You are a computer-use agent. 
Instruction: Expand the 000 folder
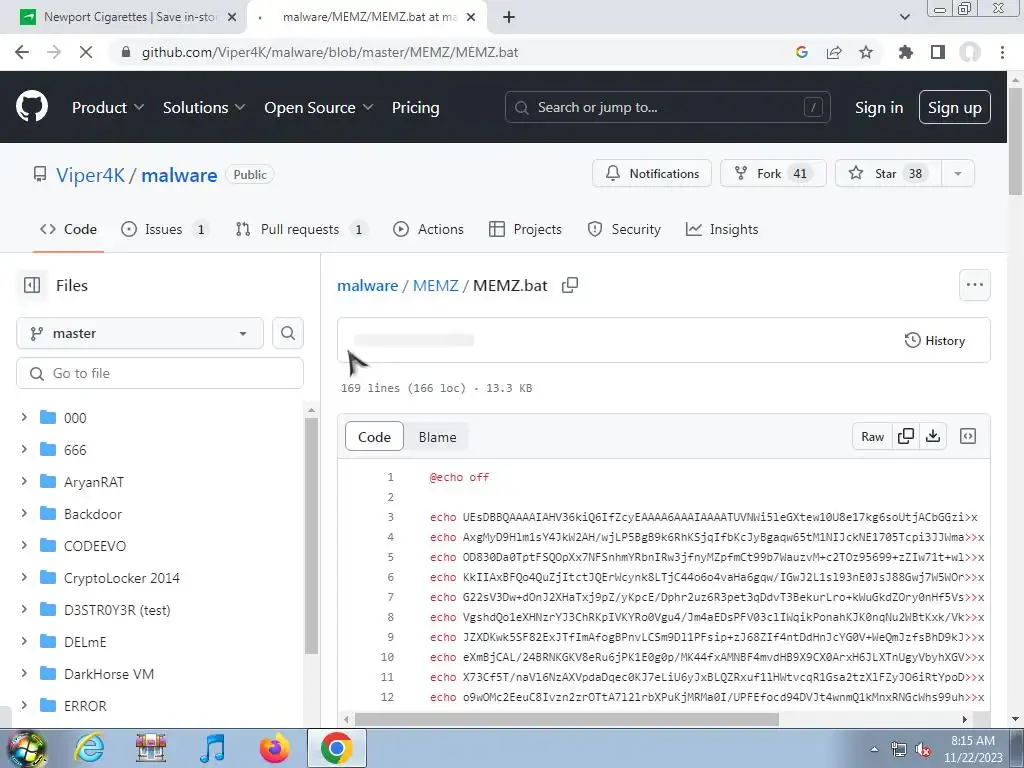24,417
